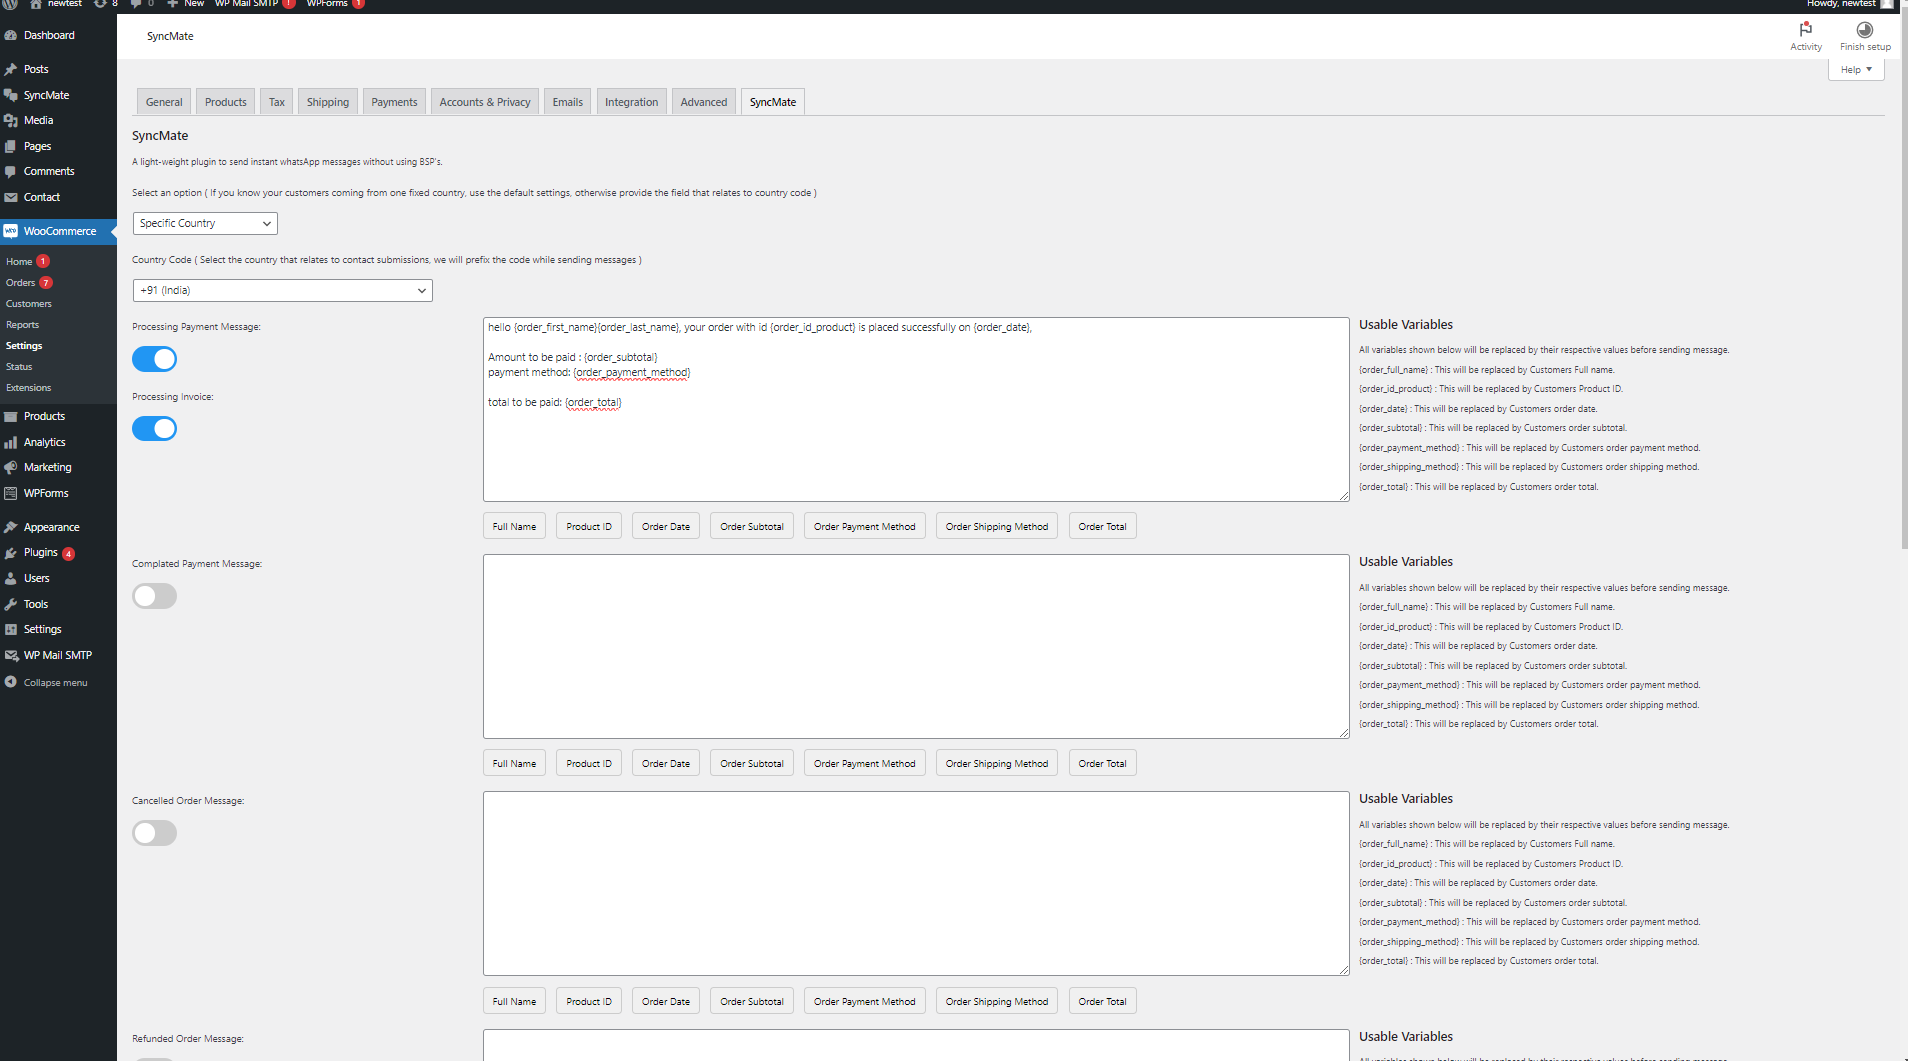Open Reports submenu link

coord(23,325)
